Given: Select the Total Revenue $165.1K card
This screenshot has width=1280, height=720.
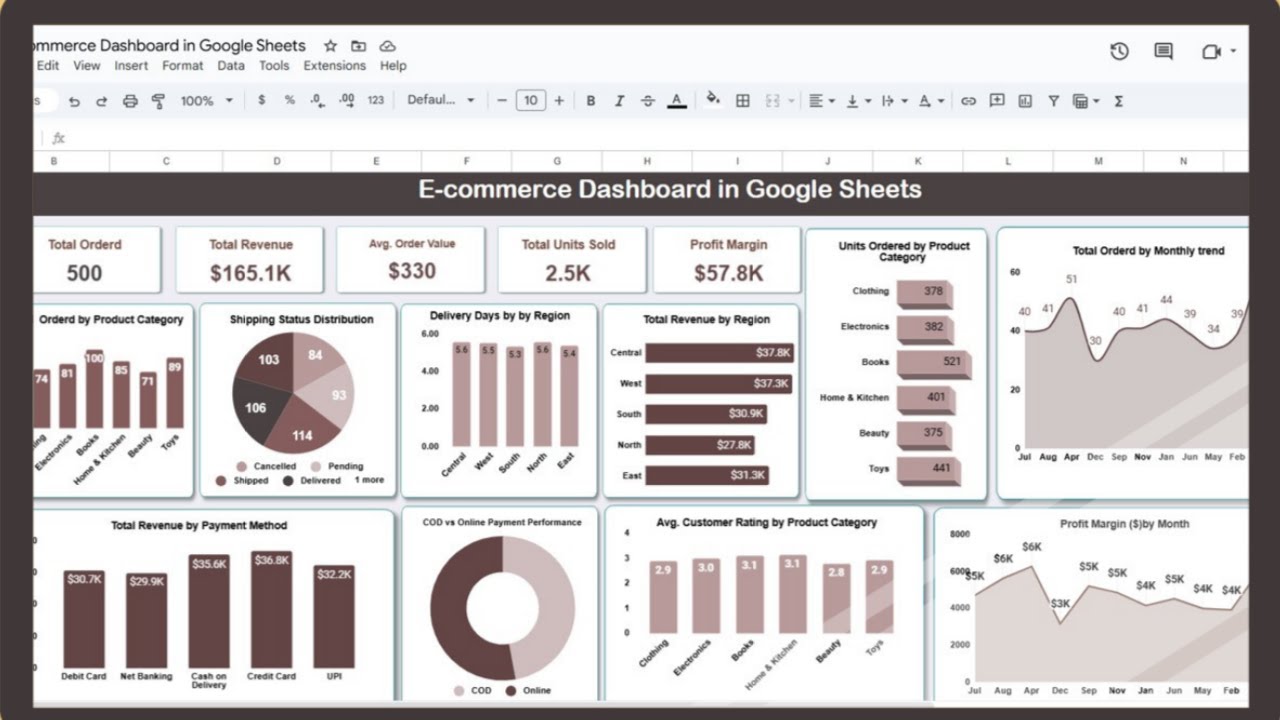Looking at the screenshot, I should (250, 260).
